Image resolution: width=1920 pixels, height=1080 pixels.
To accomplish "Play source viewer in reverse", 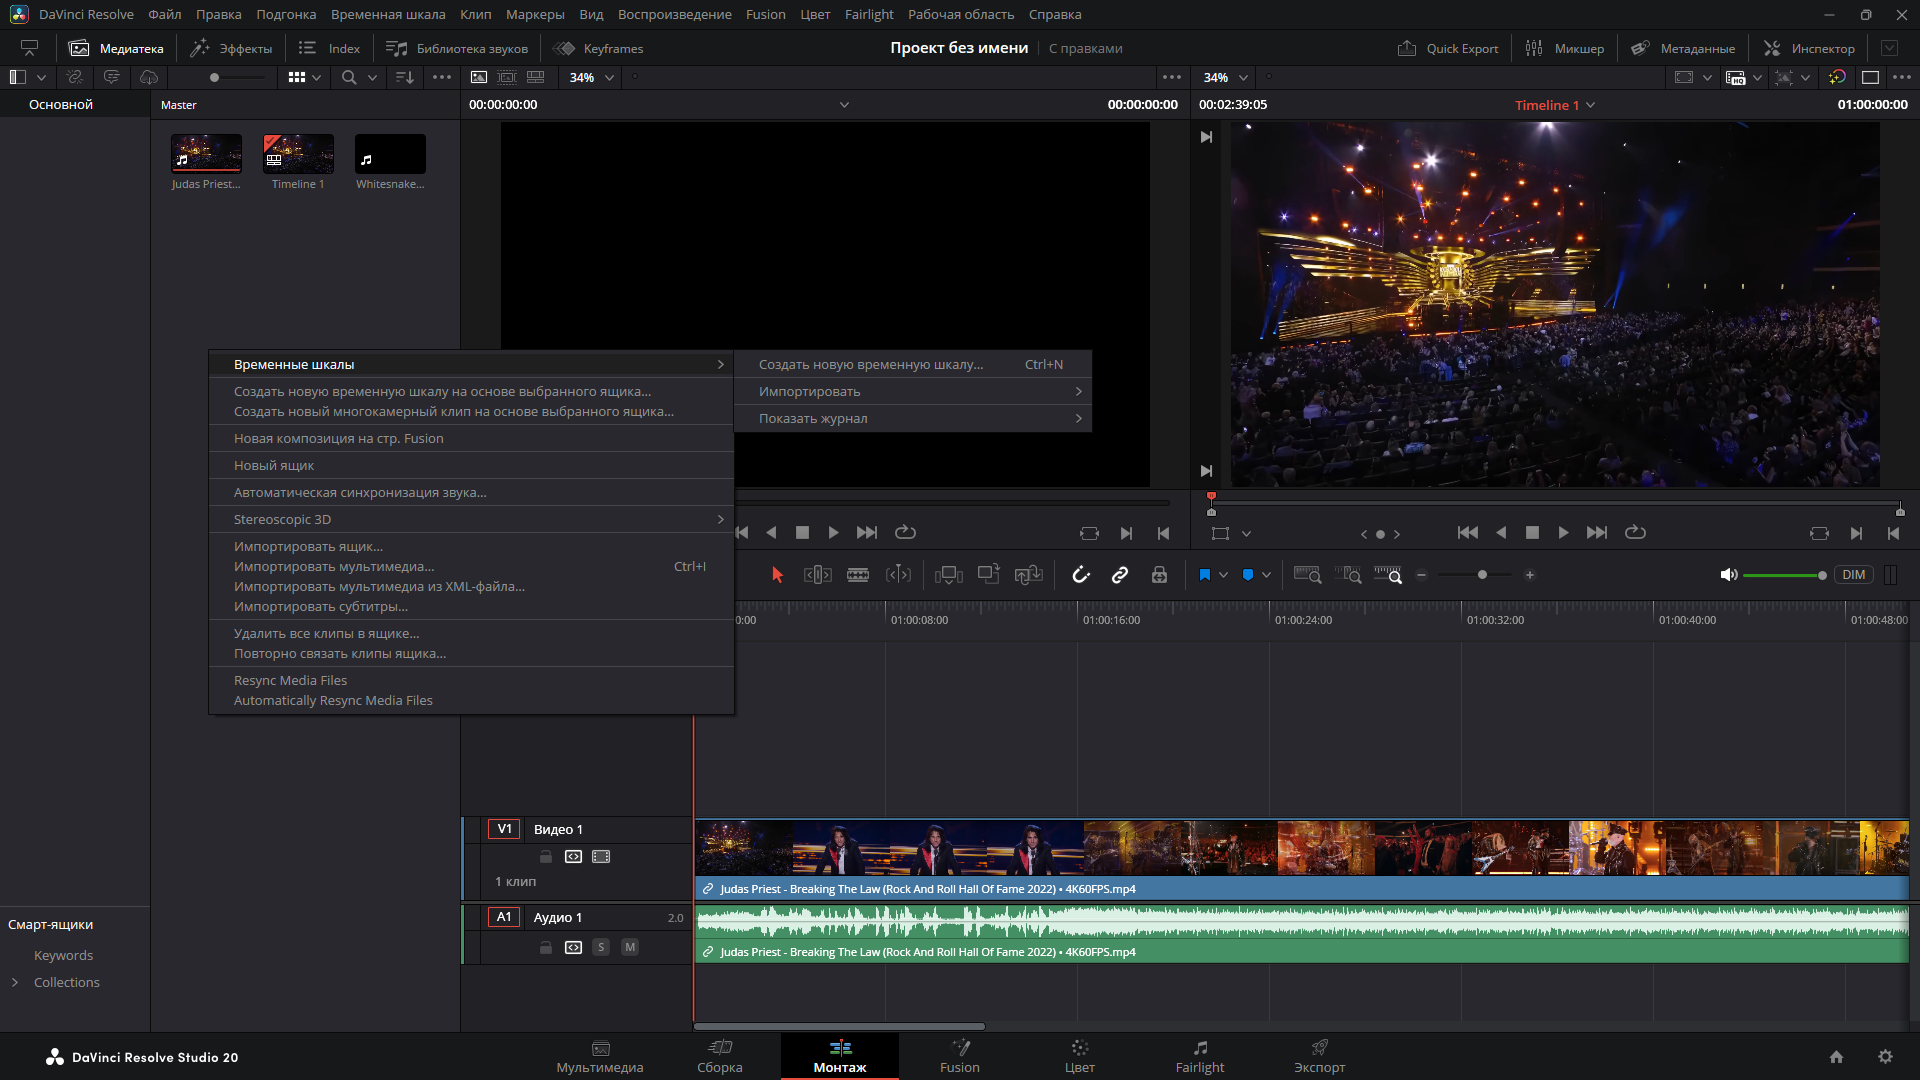I will click(771, 533).
